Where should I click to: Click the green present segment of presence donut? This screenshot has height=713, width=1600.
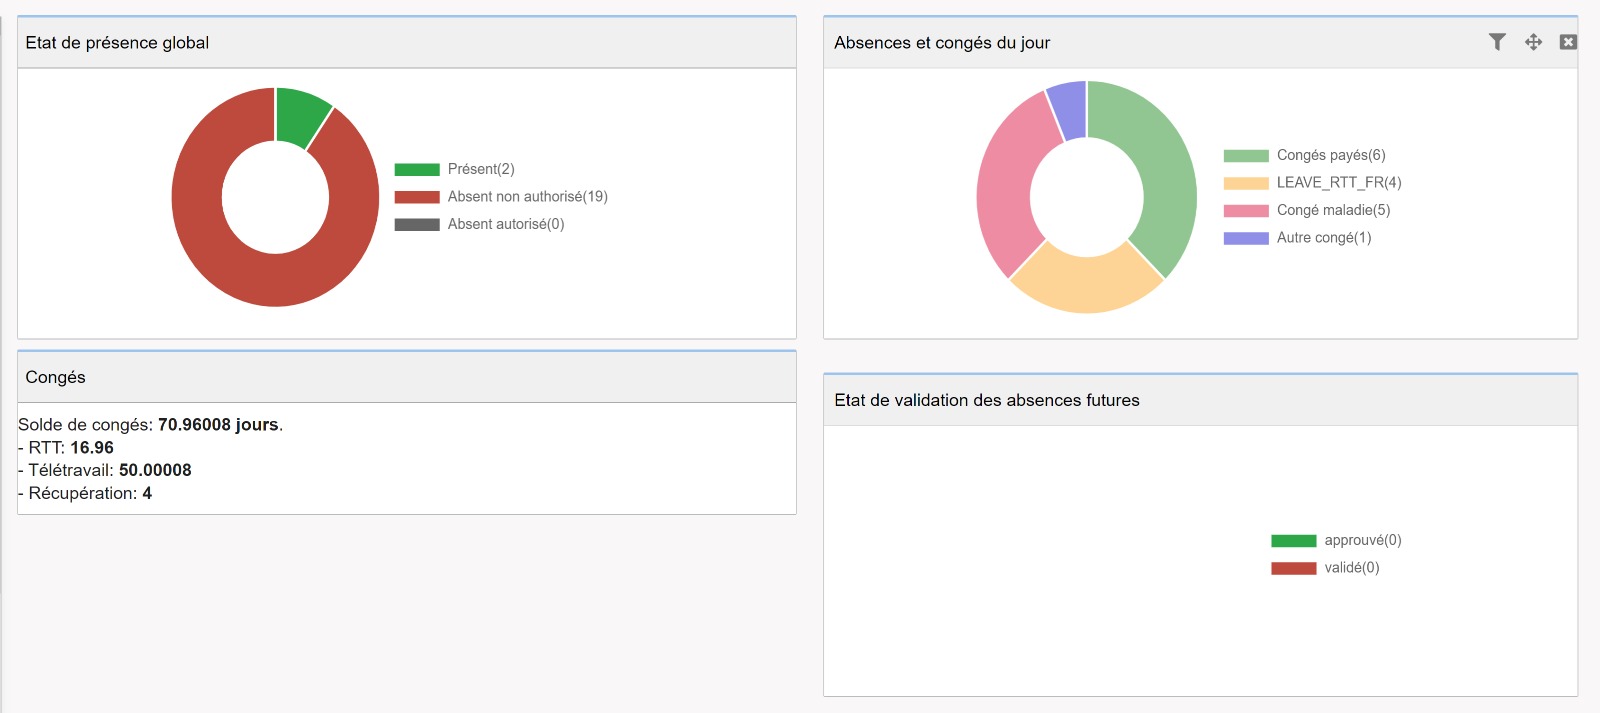tap(300, 115)
